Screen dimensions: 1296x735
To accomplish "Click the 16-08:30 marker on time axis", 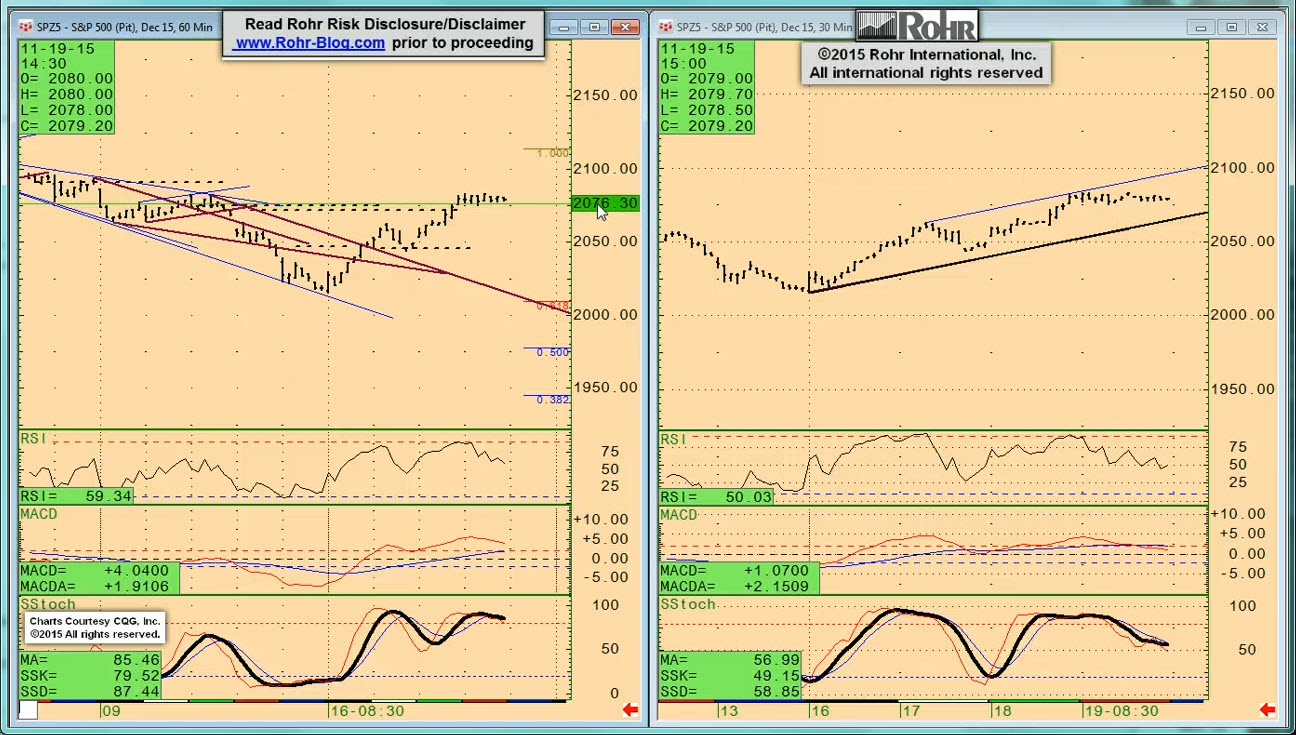I will coord(368,710).
